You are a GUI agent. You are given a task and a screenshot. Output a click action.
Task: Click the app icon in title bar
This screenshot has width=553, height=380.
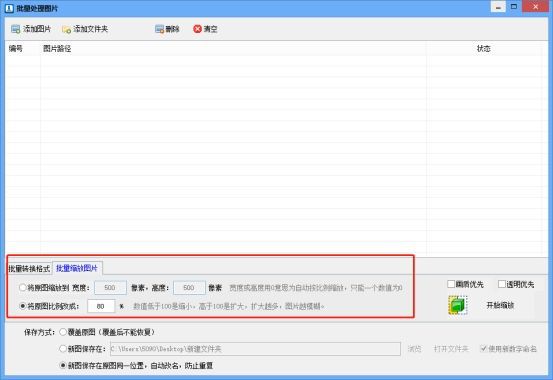(x=9, y=8)
